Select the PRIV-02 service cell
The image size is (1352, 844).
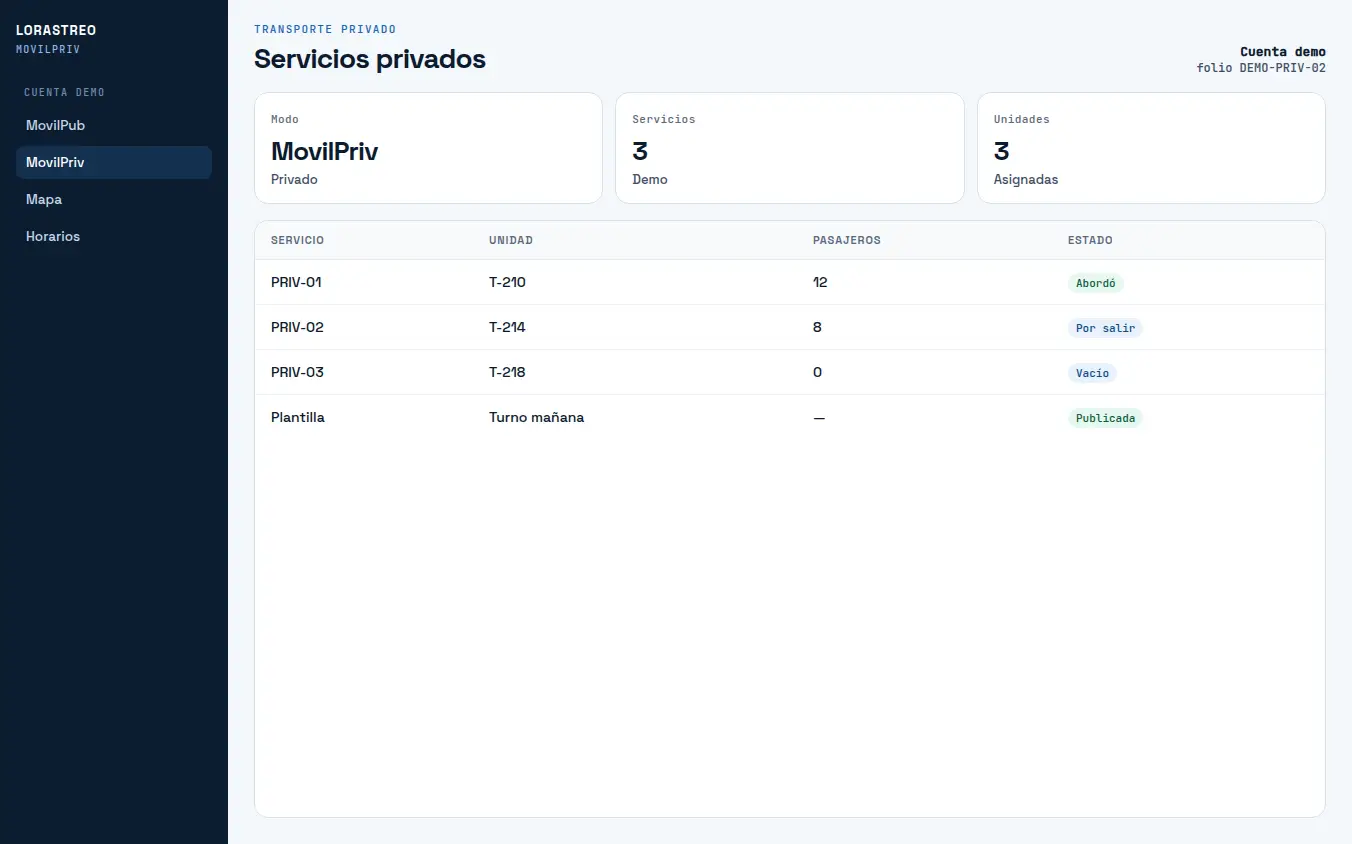297,327
